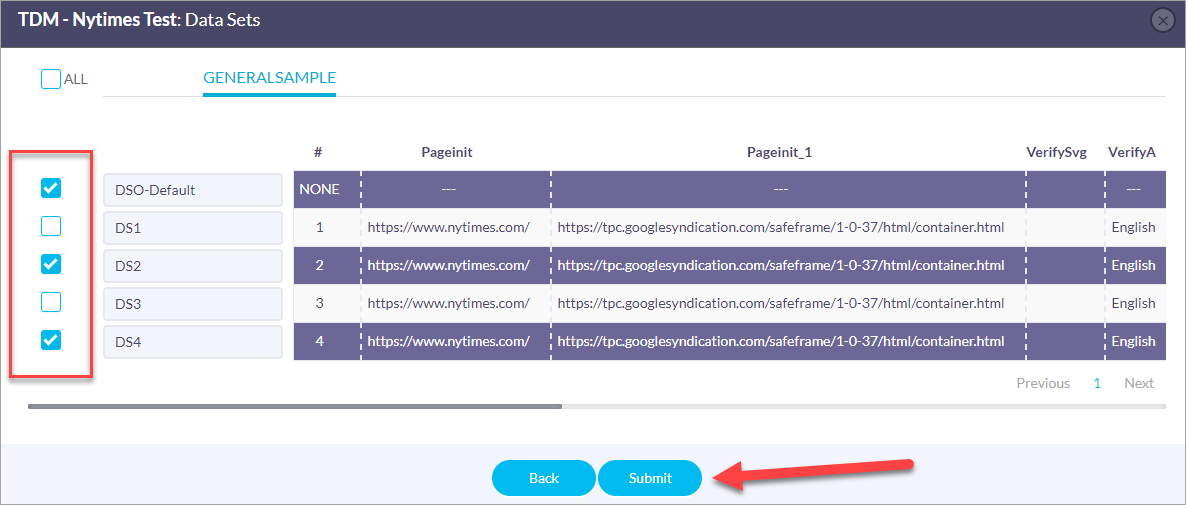
Task: Click row 1 googlesyndication container URL
Action: tap(781, 228)
